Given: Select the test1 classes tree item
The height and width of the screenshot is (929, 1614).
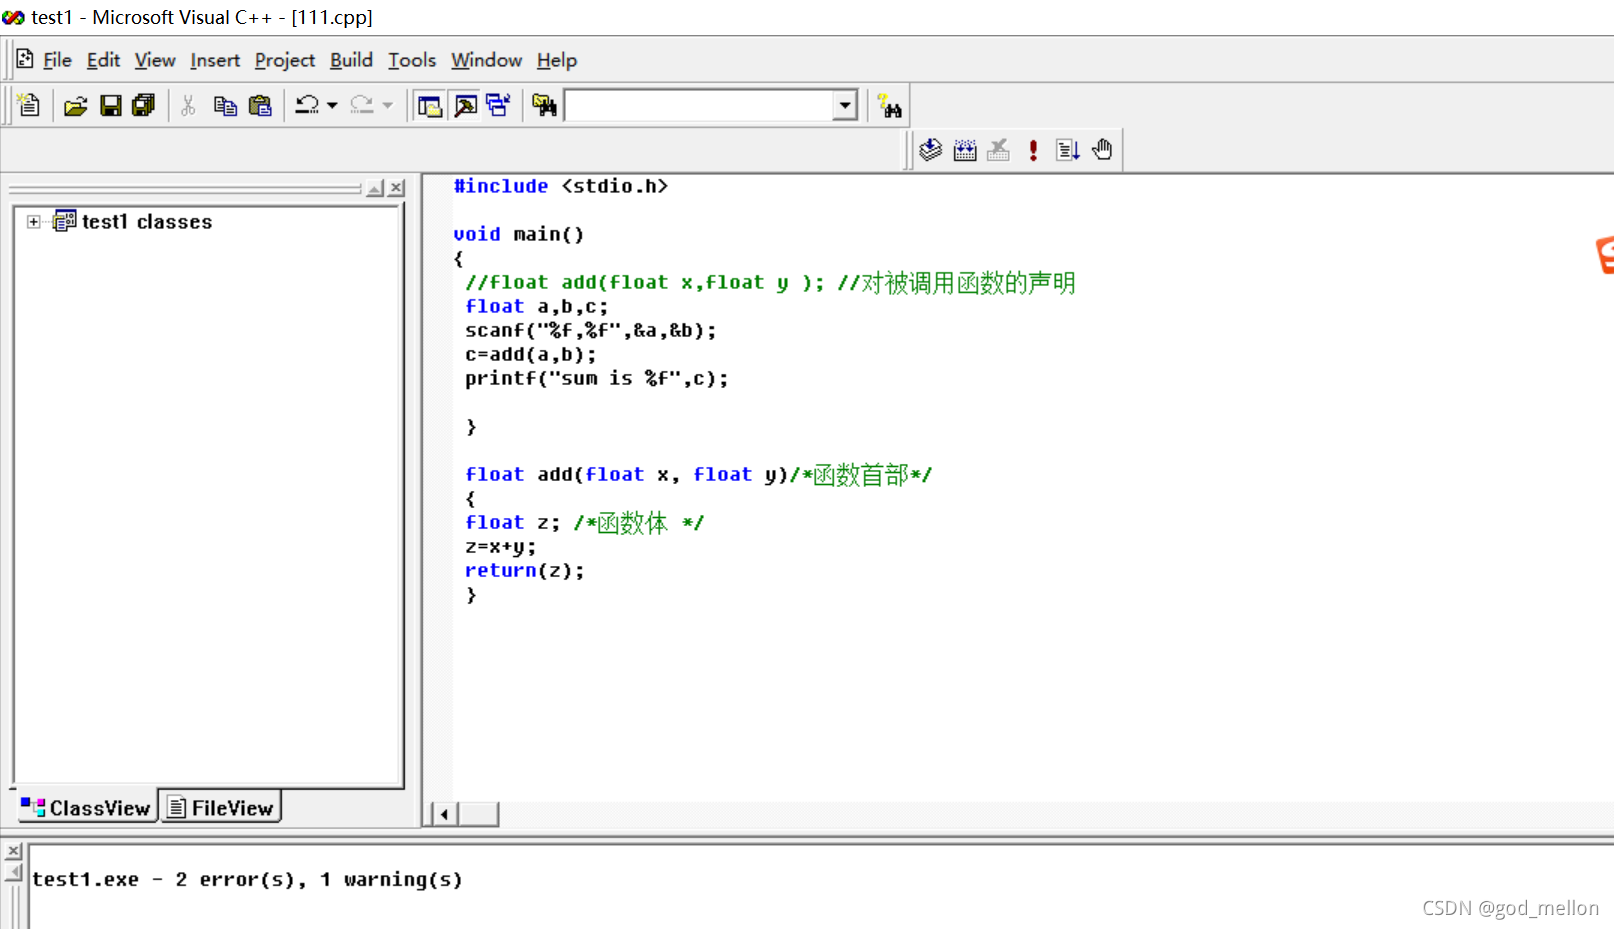Looking at the screenshot, I should [147, 222].
